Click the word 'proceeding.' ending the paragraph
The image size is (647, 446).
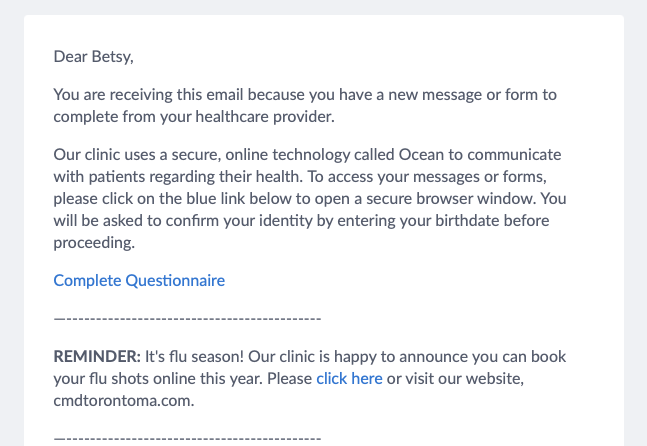point(94,243)
